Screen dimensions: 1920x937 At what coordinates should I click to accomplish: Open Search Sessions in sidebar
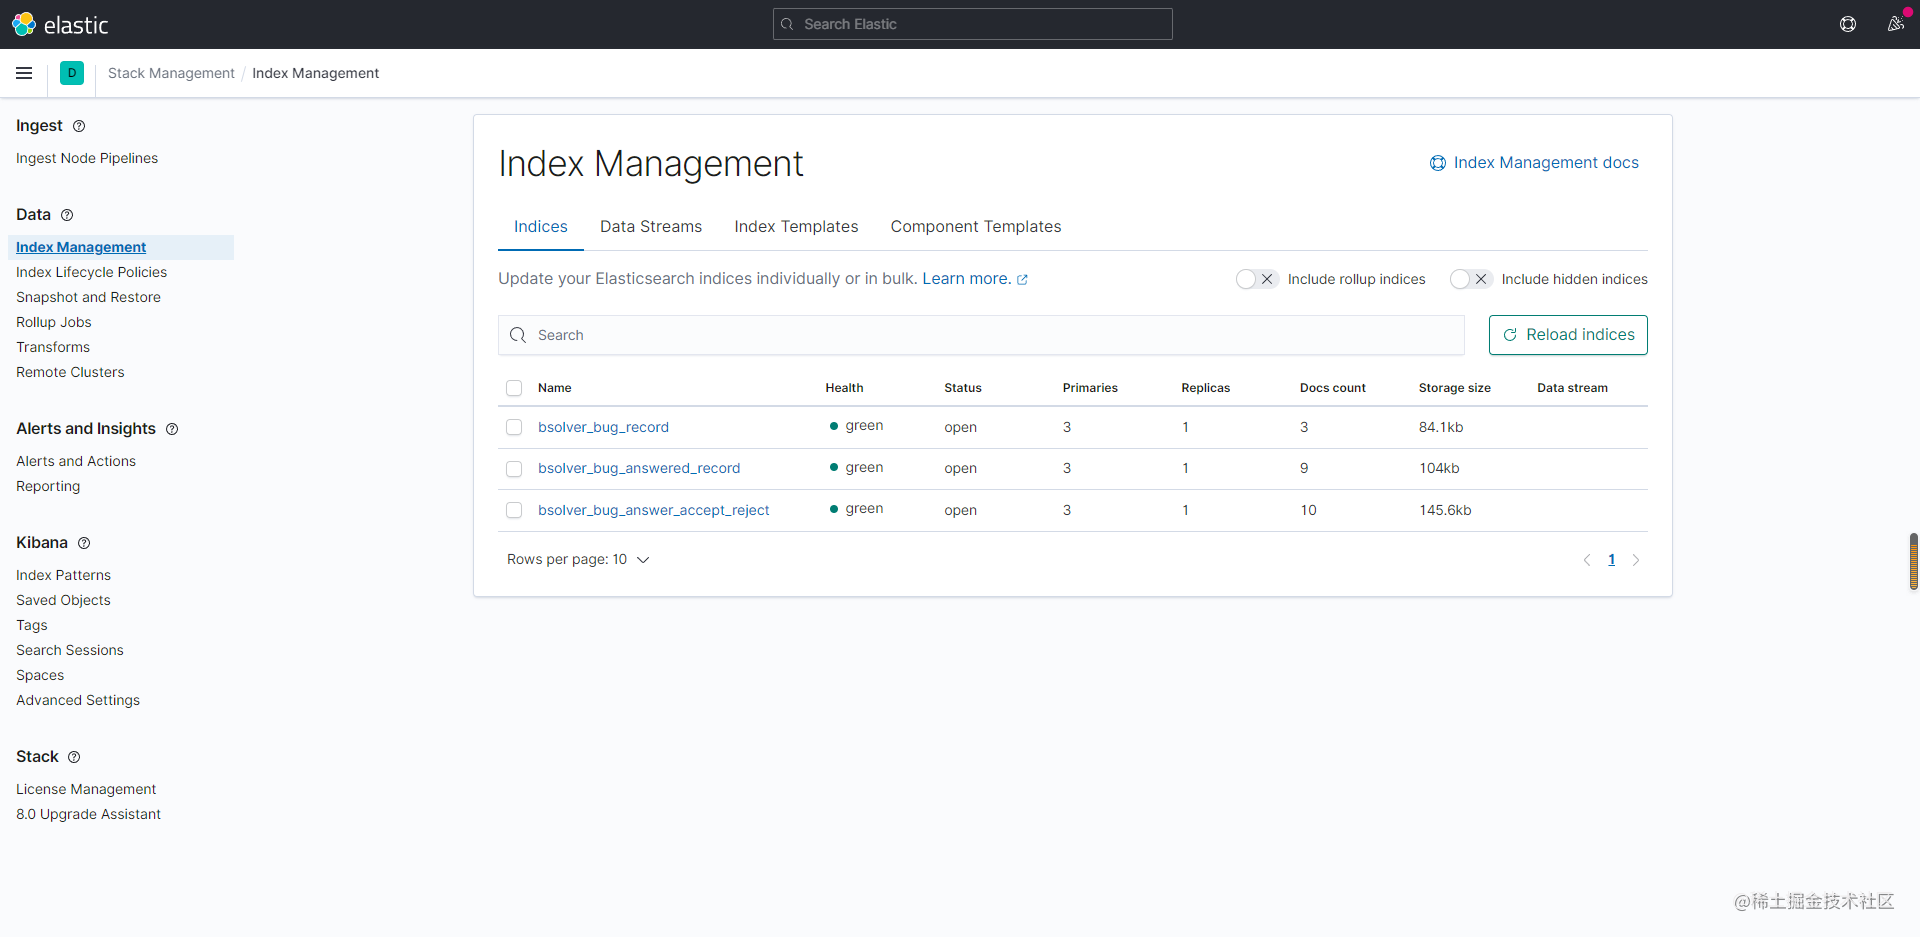[x=70, y=650]
